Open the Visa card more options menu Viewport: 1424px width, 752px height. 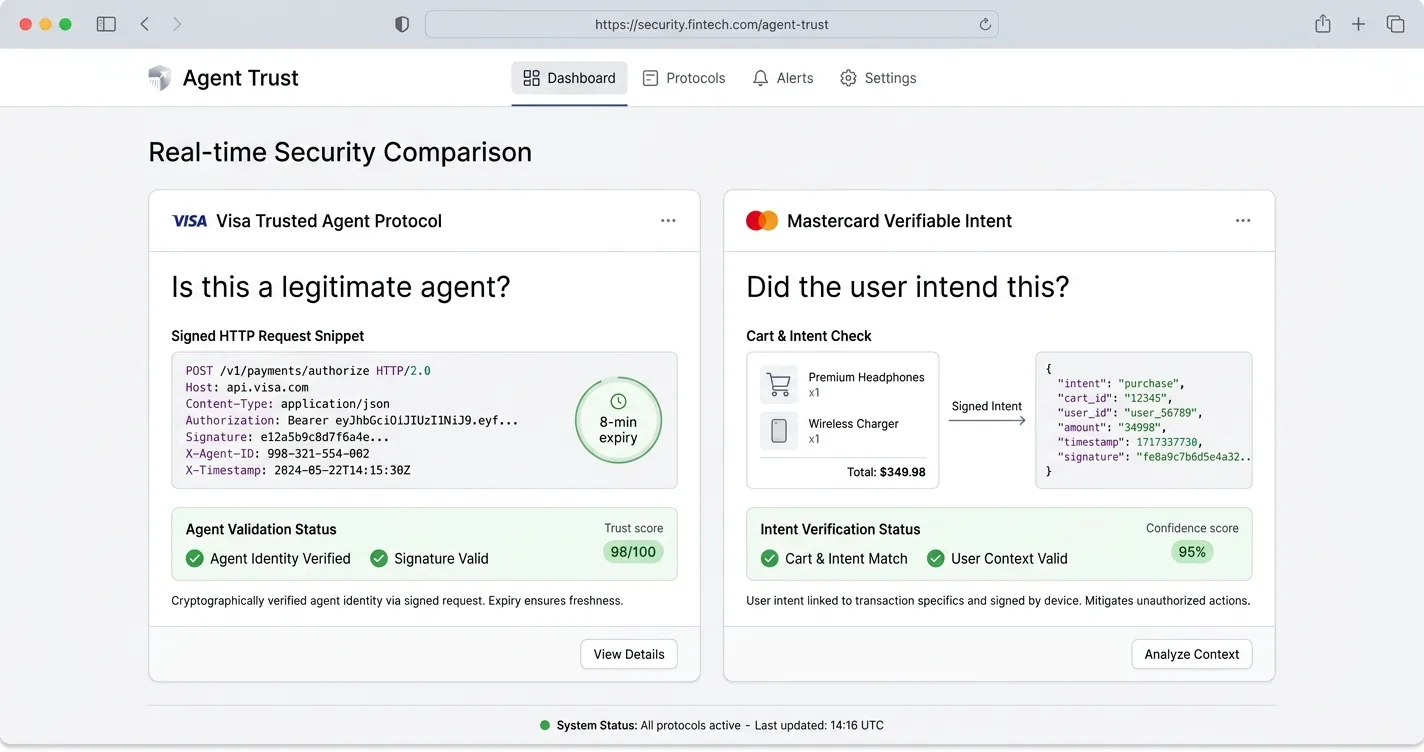[x=668, y=221]
